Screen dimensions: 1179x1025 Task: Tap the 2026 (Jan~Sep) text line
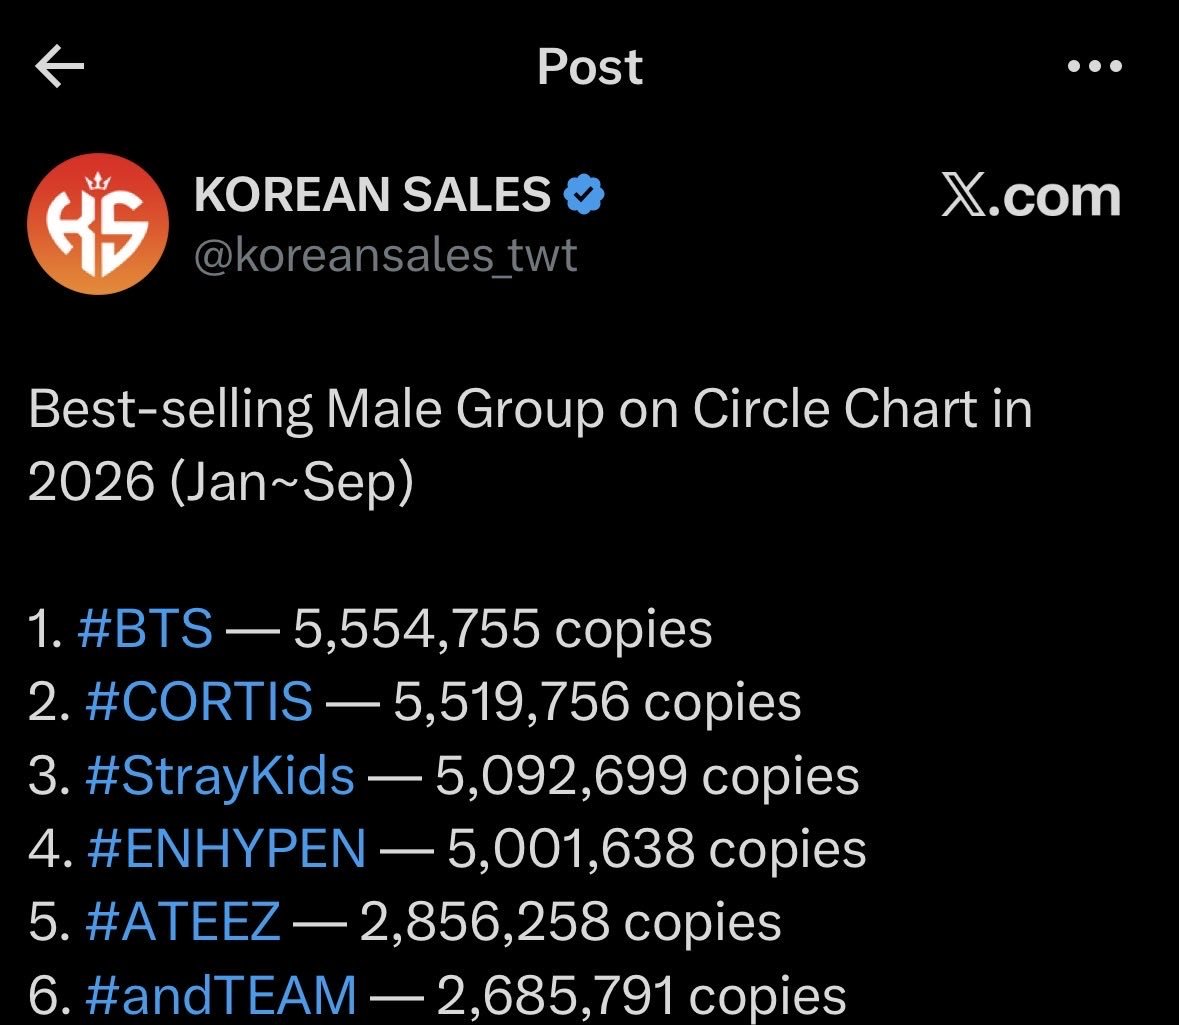[x=221, y=482]
